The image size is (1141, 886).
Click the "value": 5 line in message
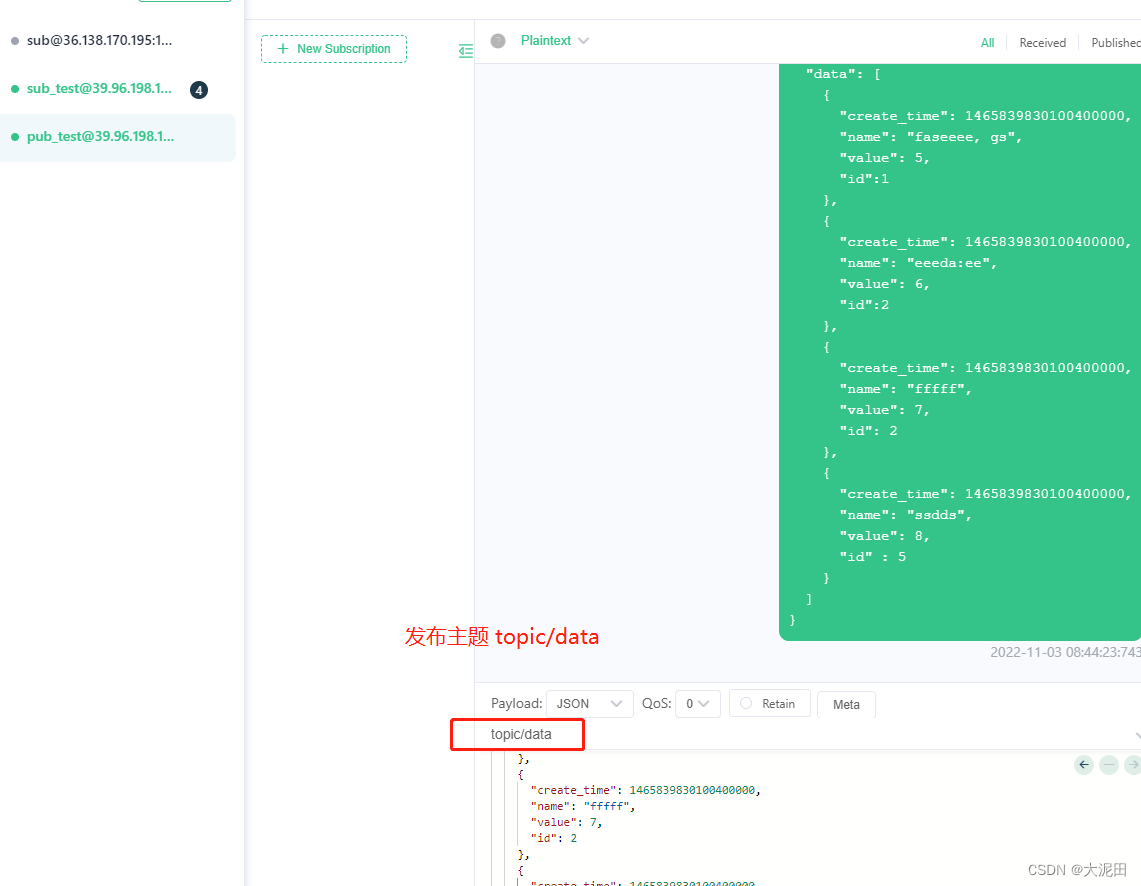[x=884, y=158]
